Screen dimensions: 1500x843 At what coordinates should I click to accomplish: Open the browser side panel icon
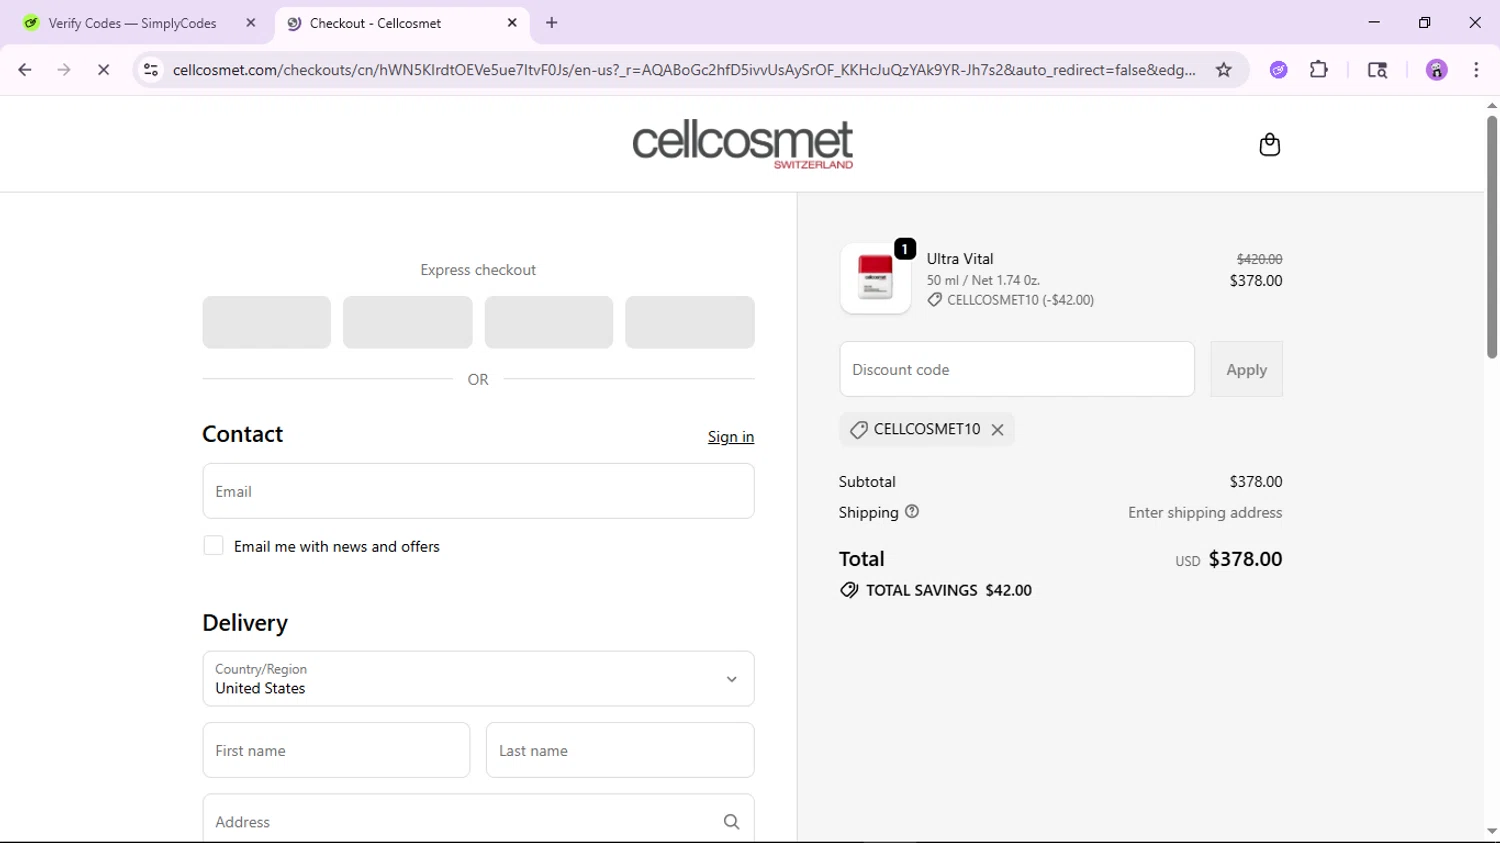pos(1377,70)
